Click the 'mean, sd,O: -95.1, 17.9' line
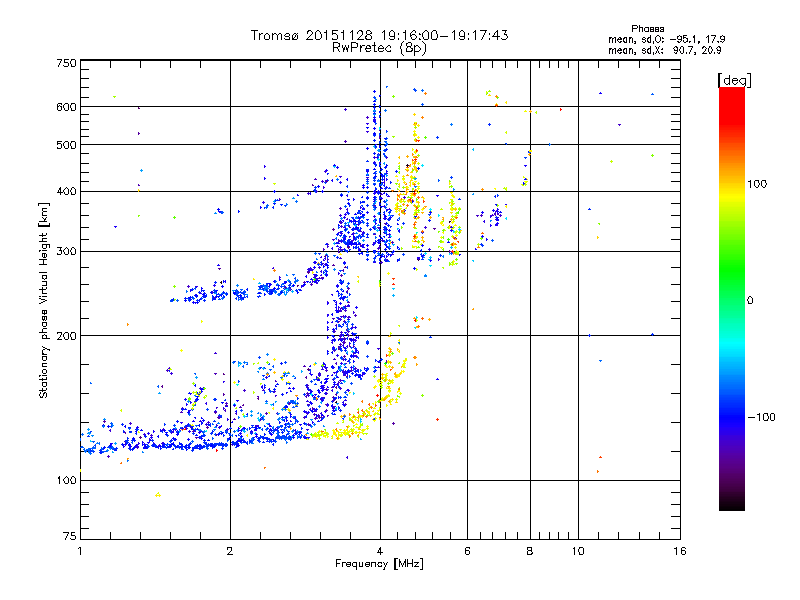 (x=666, y=39)
